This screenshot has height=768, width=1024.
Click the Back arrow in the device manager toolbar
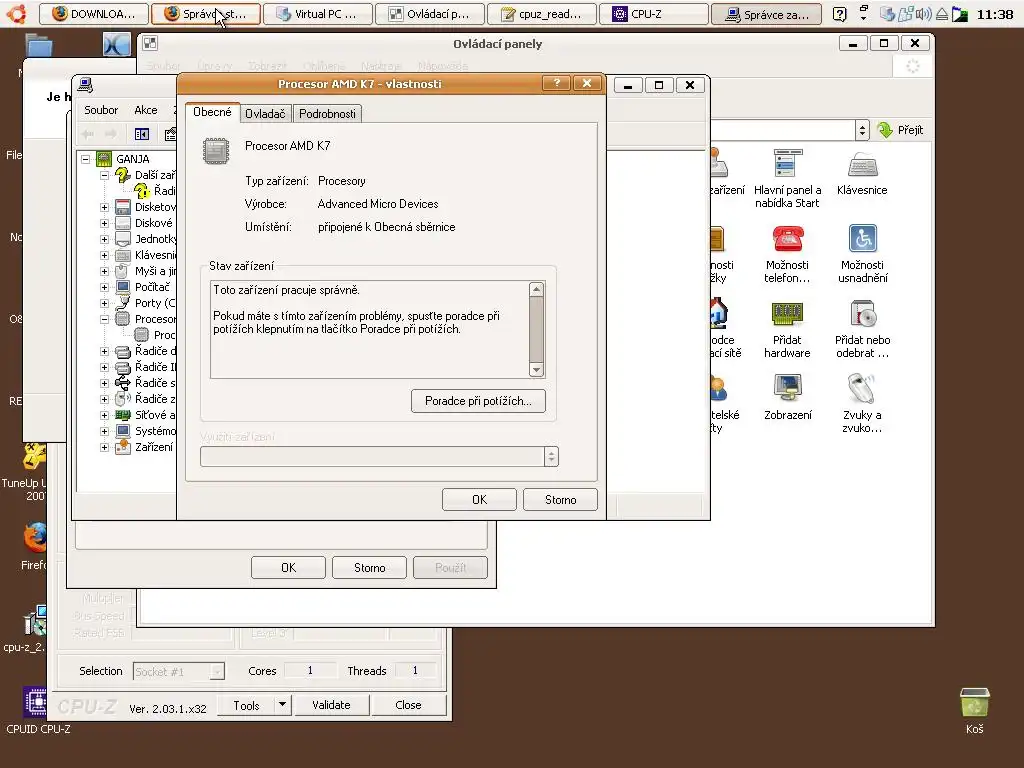88,134
